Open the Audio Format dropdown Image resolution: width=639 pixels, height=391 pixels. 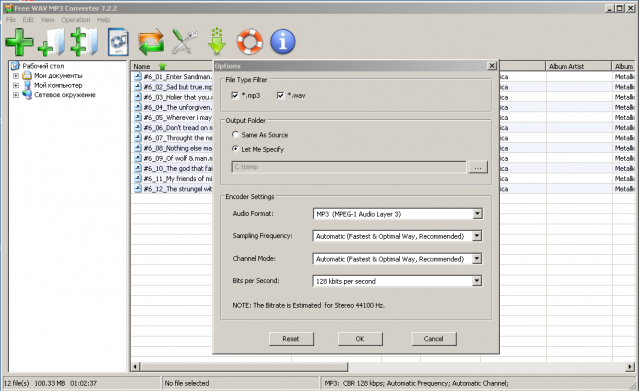pos(477,214)
